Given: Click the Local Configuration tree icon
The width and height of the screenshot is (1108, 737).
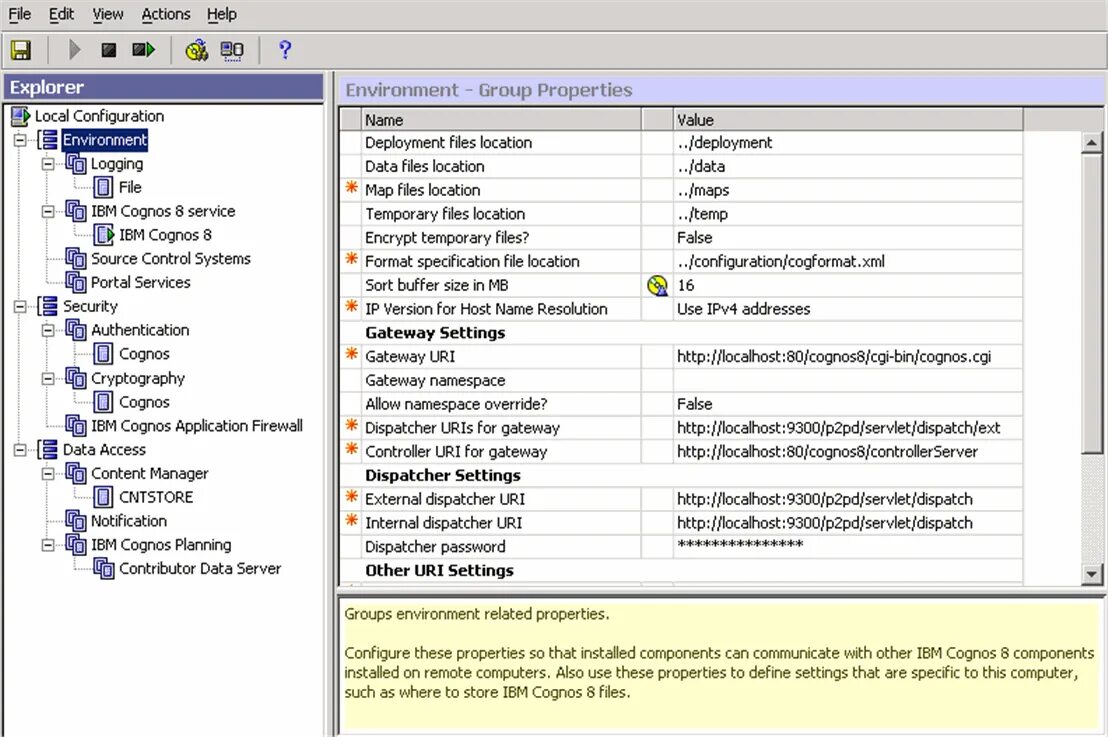Looking at the screenshot, I should point(20,116).
